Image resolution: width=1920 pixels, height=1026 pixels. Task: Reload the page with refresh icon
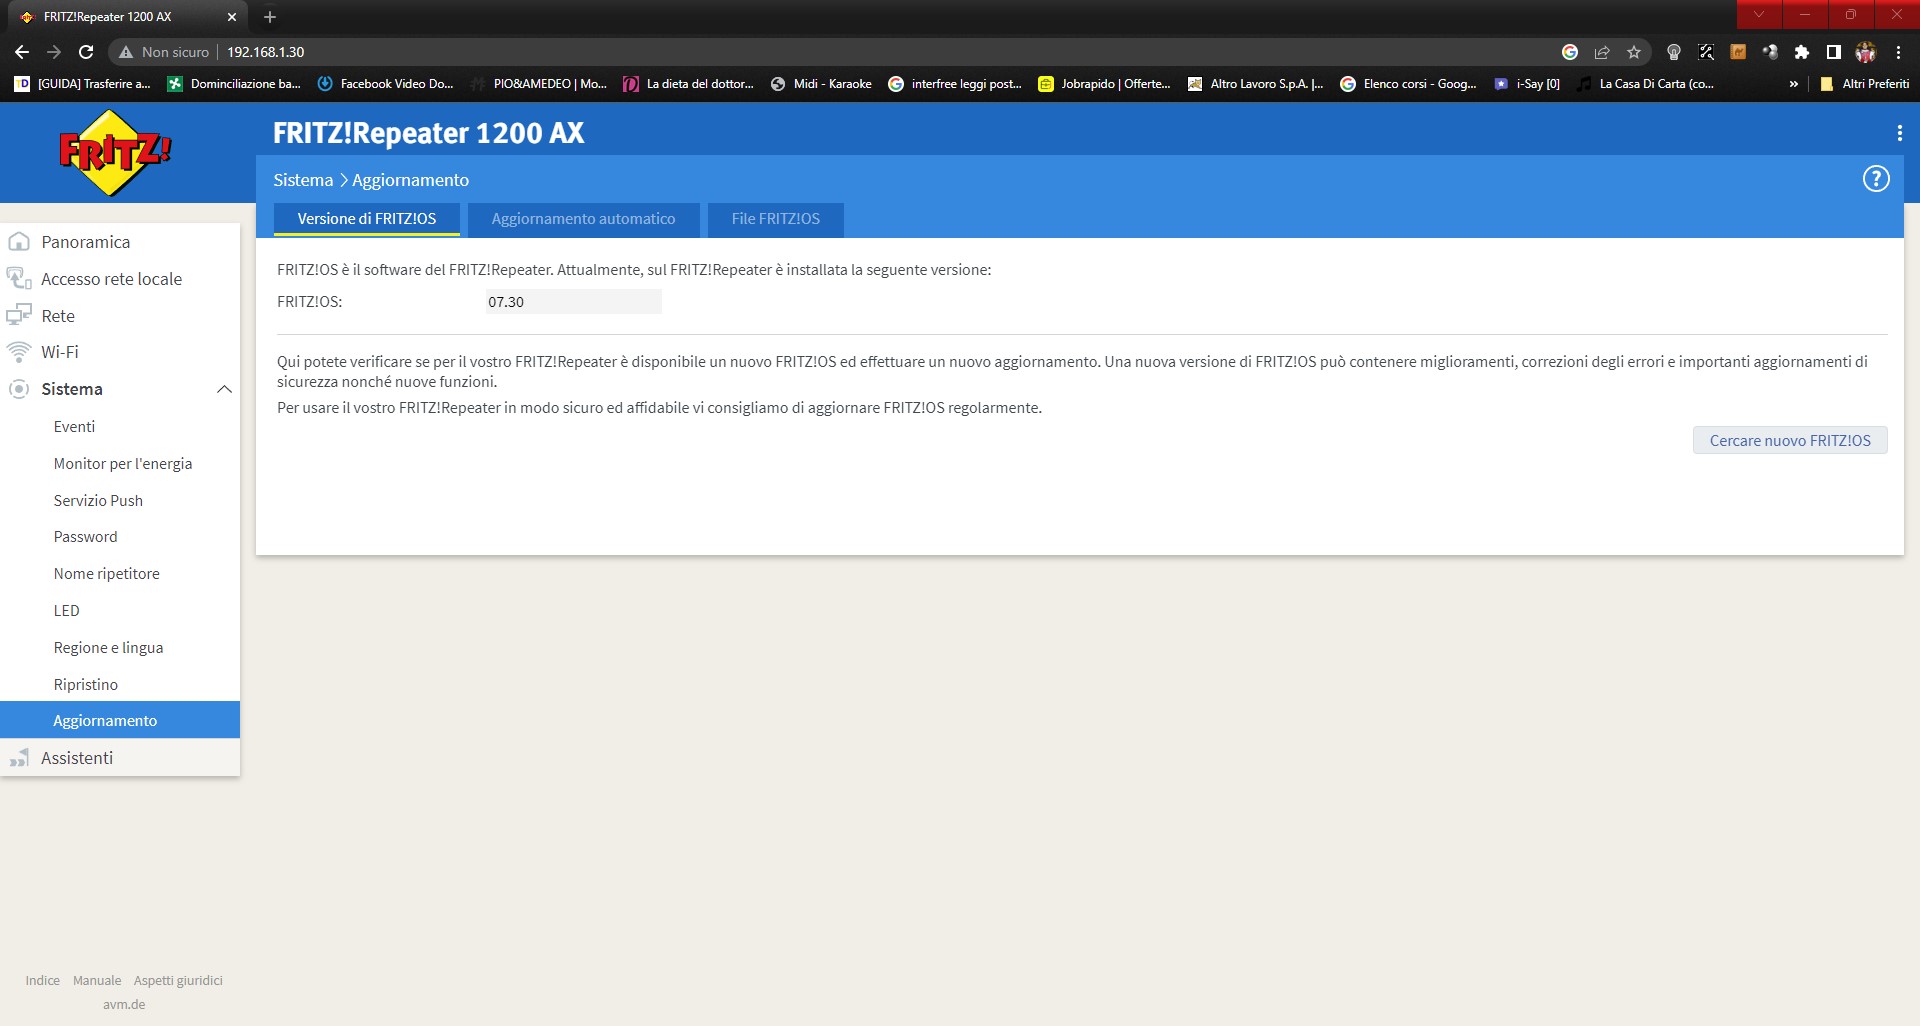point(86,52)
